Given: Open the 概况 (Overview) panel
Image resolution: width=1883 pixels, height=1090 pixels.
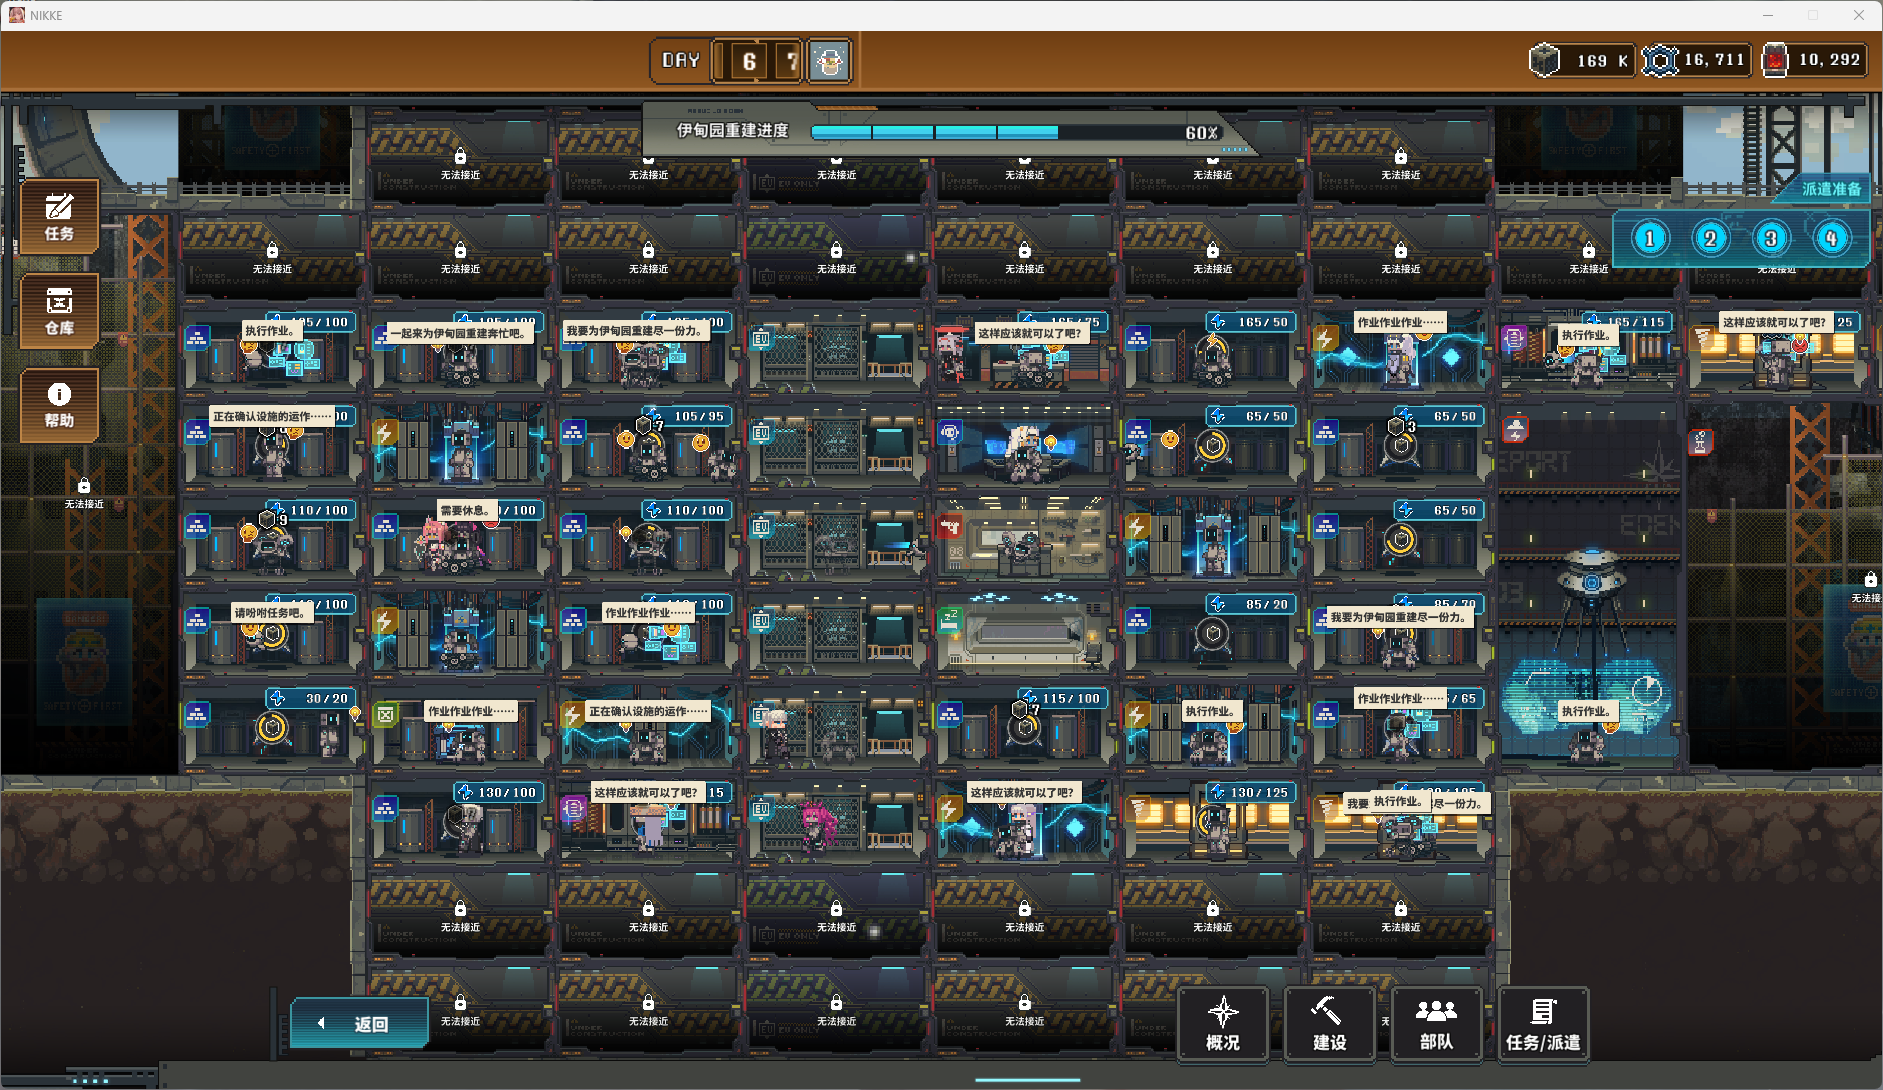Looking at the screenshot, I should click(x=1222, y=1024).
